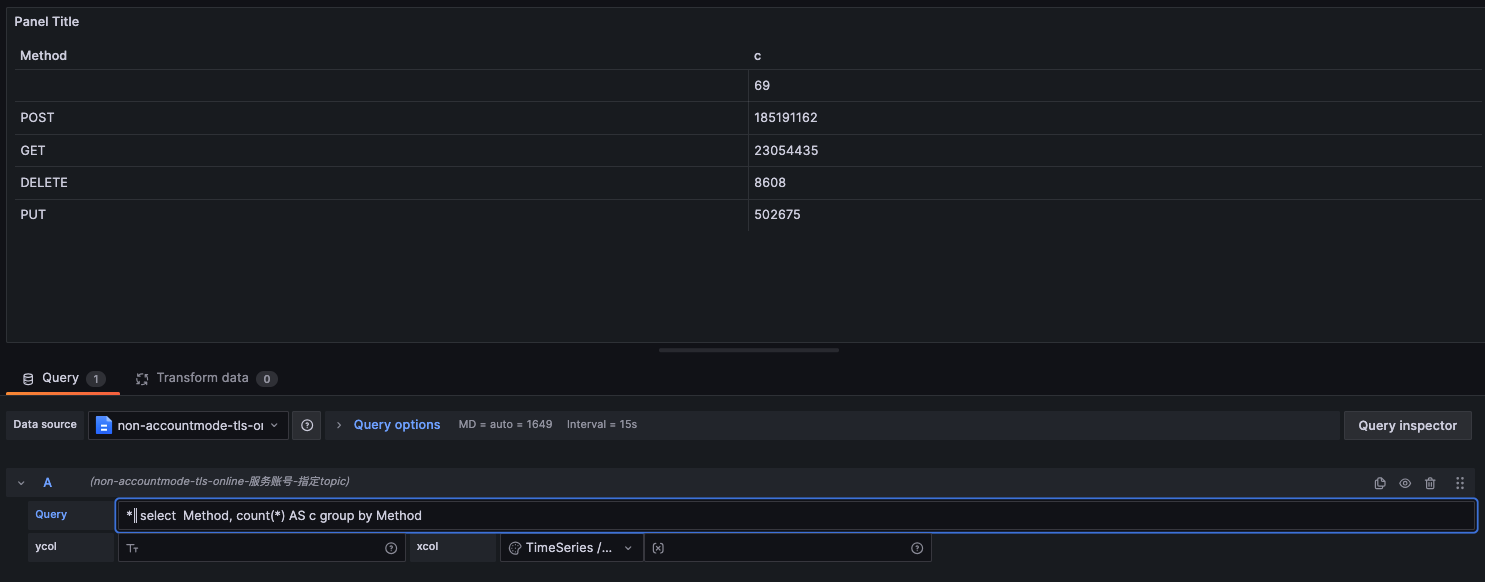
Task: Click the count value 8608
Action: coord(768,183)
